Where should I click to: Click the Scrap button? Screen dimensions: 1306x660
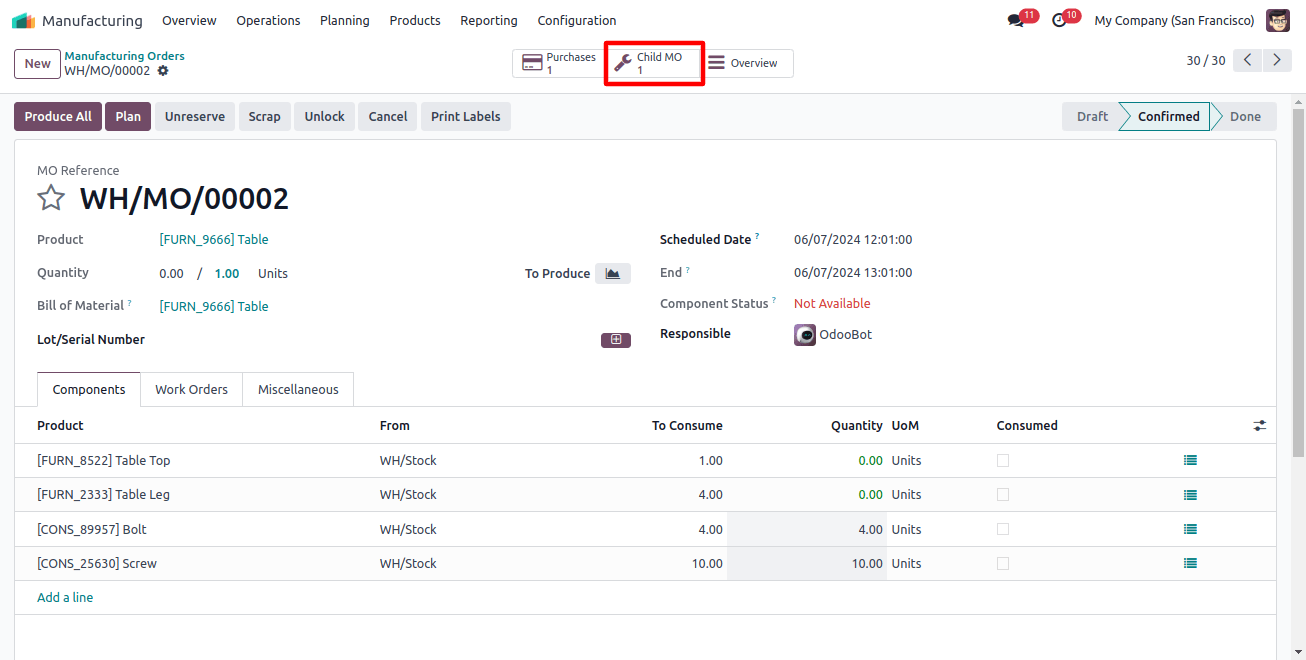(x=265, y=117)
